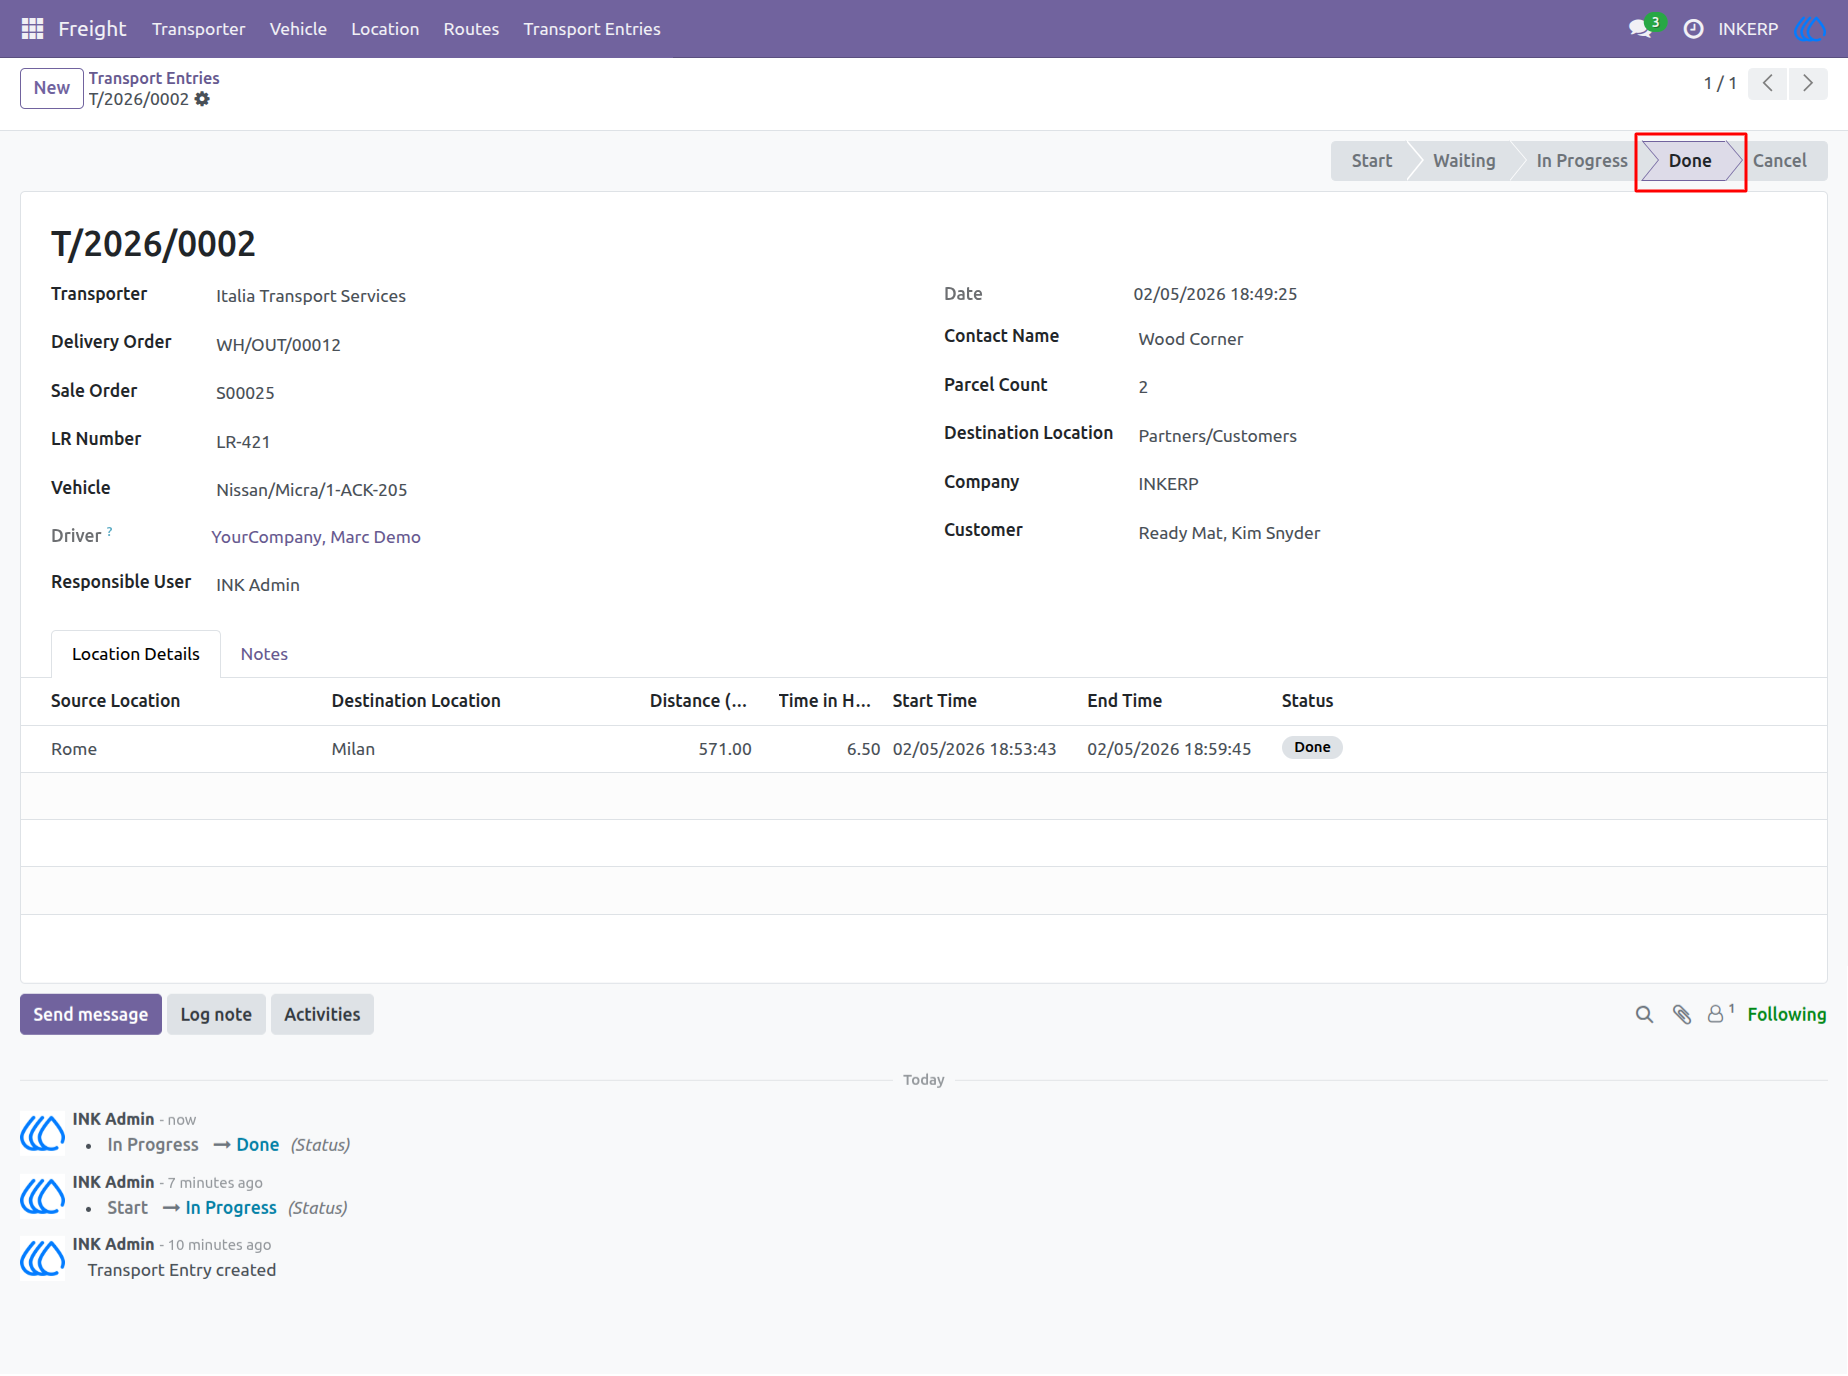This screenshot has height=1376, width=1848.
Task: Go to next record arrow
Action: coord(1808,83)
